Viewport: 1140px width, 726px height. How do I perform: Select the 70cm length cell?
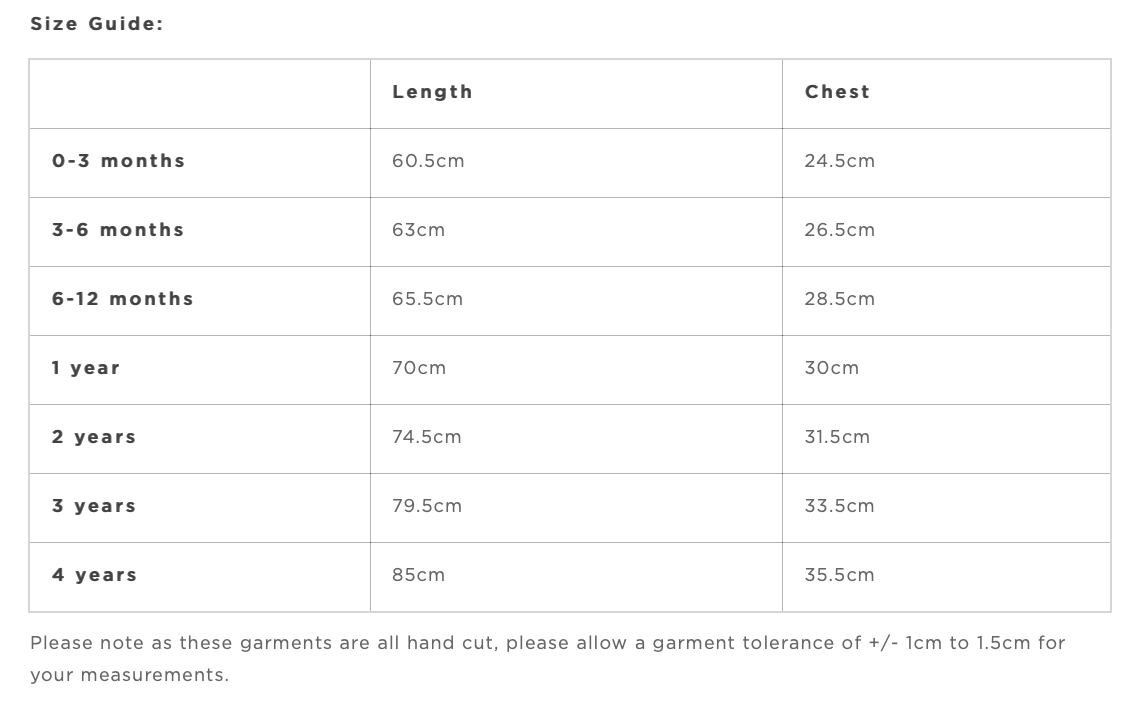419,368
